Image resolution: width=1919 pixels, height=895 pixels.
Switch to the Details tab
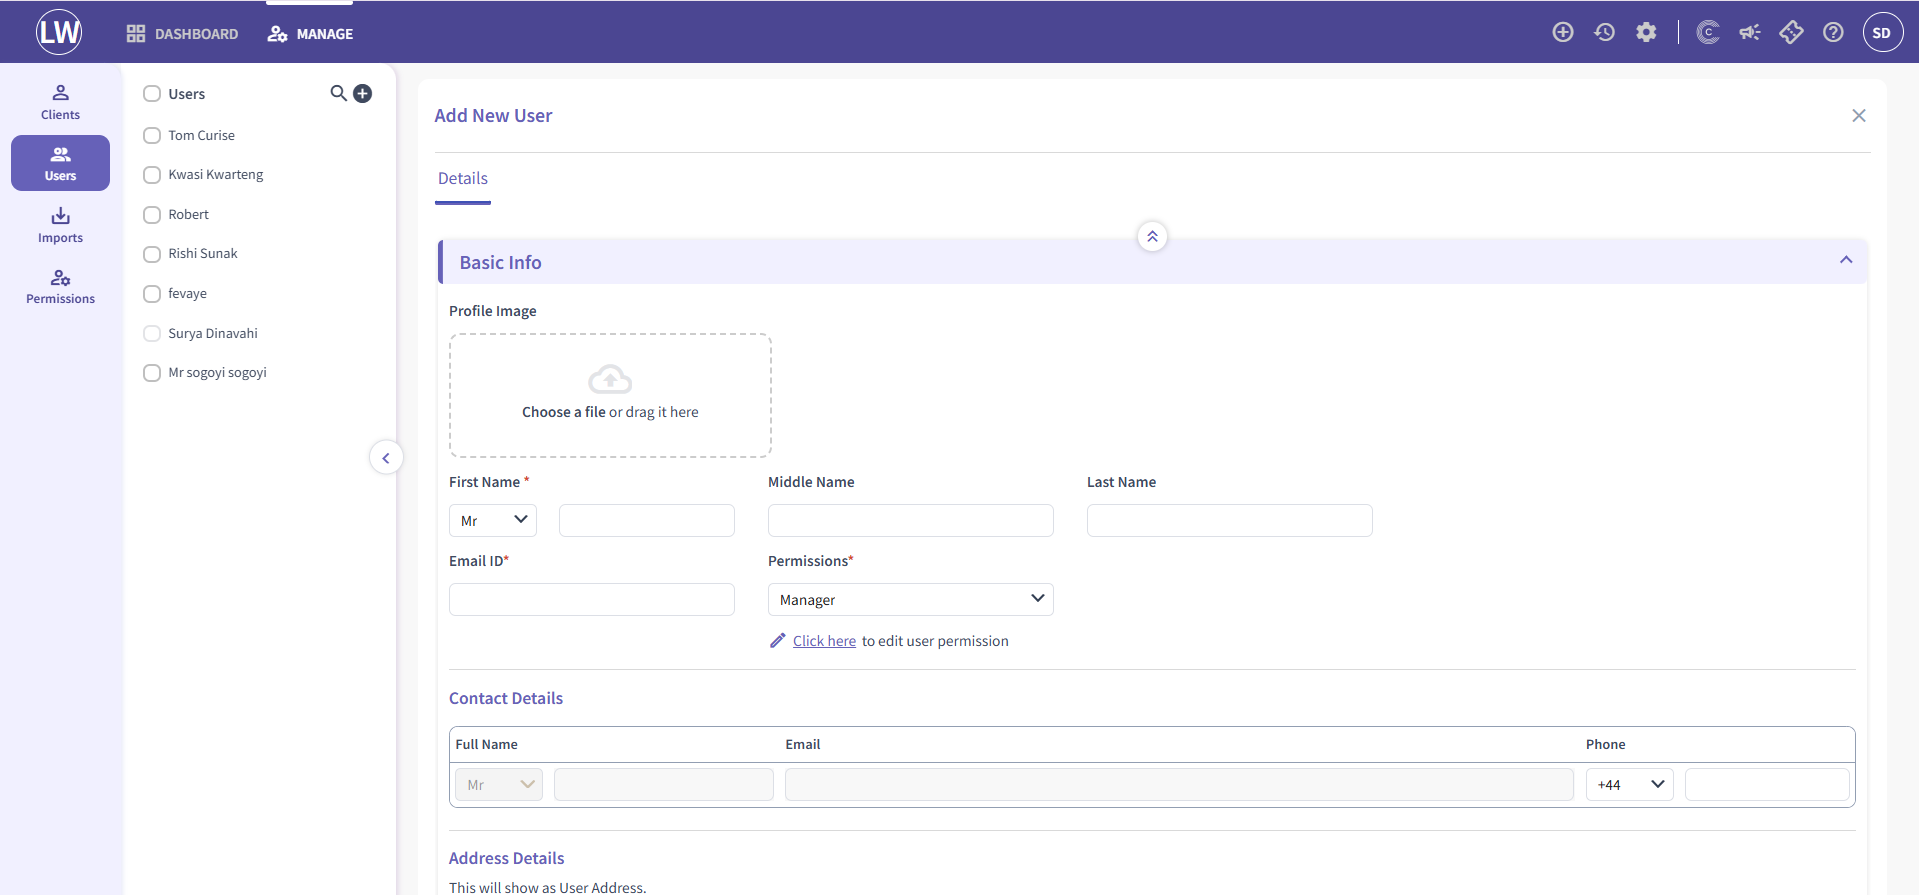463,178
